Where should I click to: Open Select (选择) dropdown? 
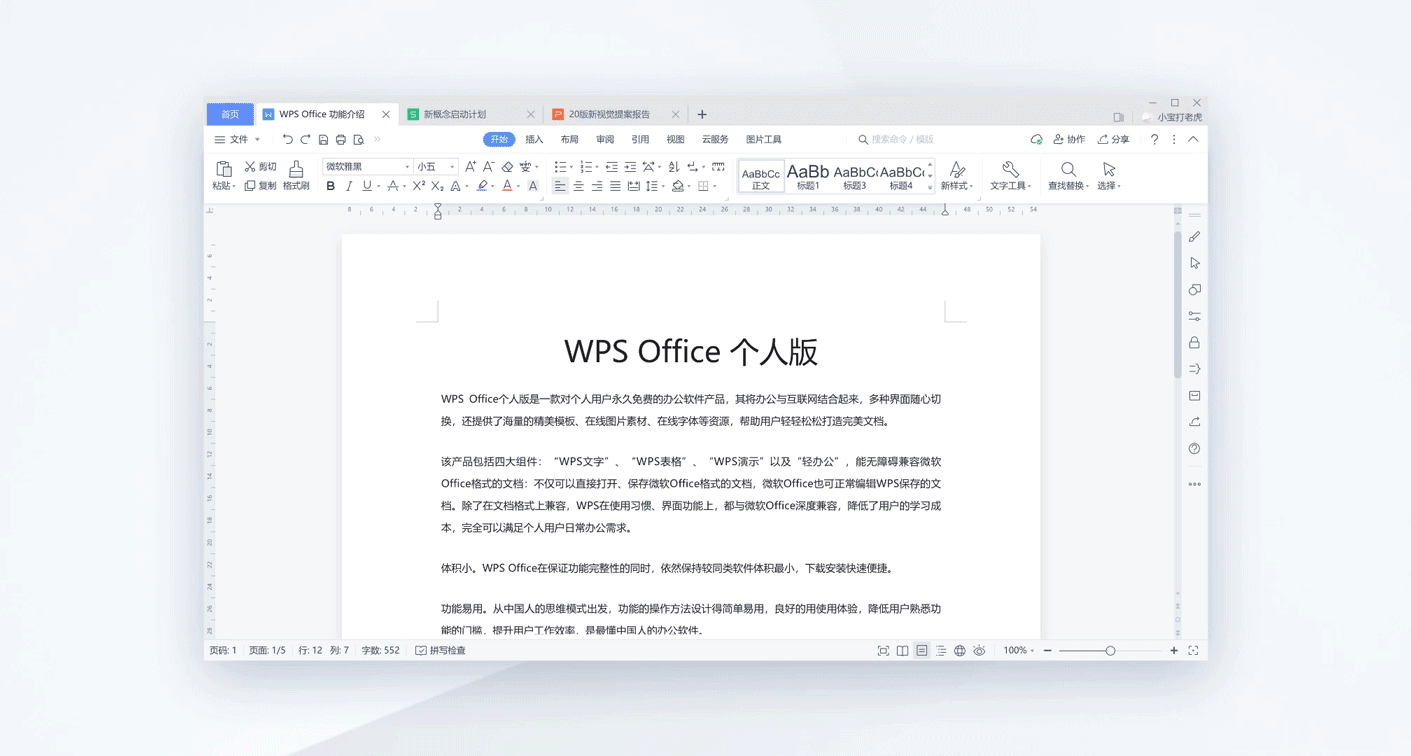click(x=1109, y=175)
